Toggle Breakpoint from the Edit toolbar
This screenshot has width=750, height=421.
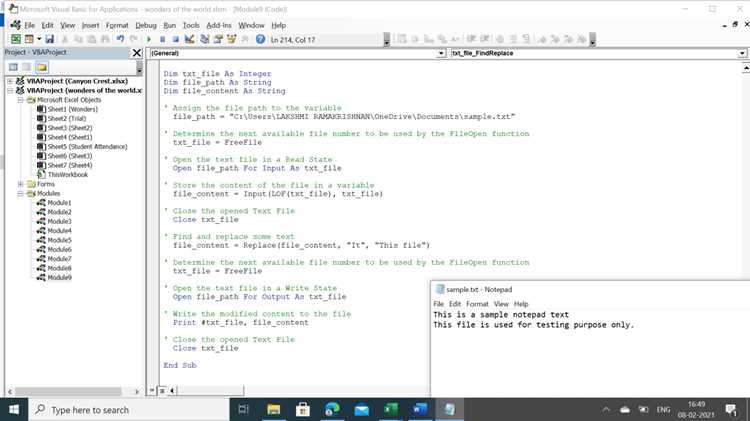pyautogui.click(x=500, y=39)
